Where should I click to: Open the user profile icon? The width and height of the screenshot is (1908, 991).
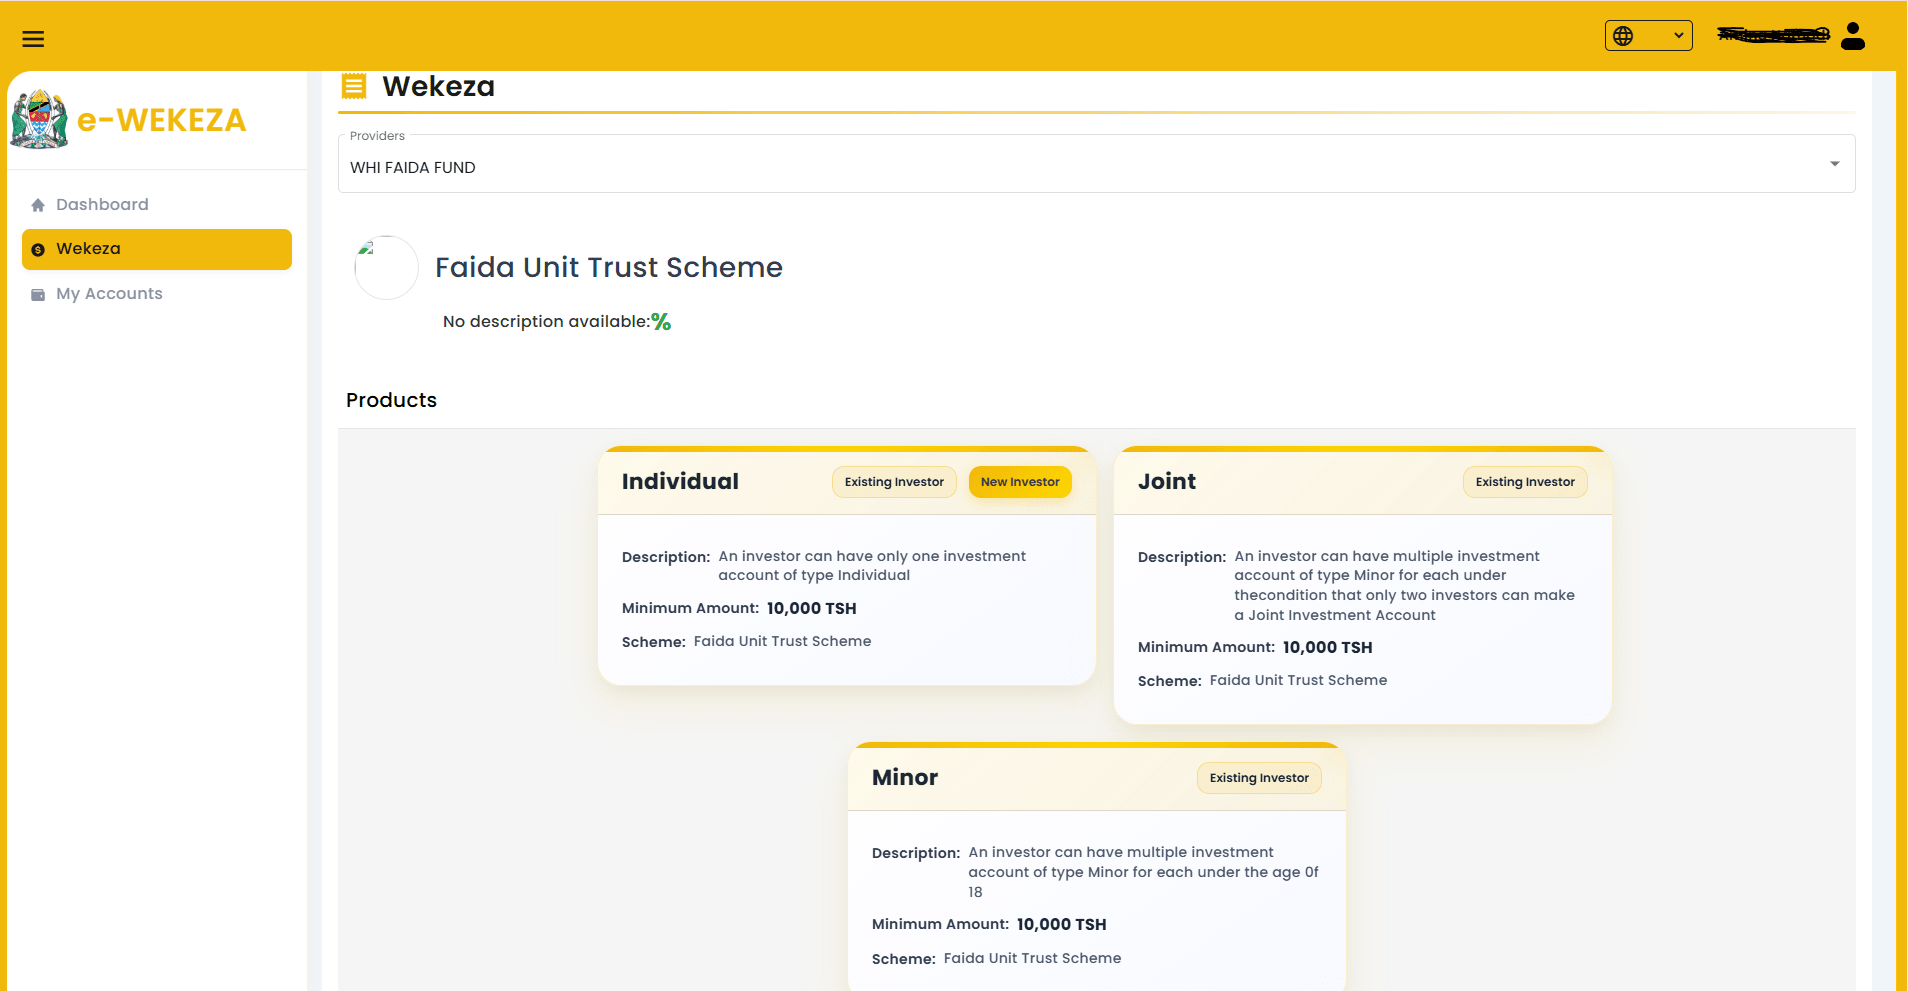click(x=1852, y=36)
